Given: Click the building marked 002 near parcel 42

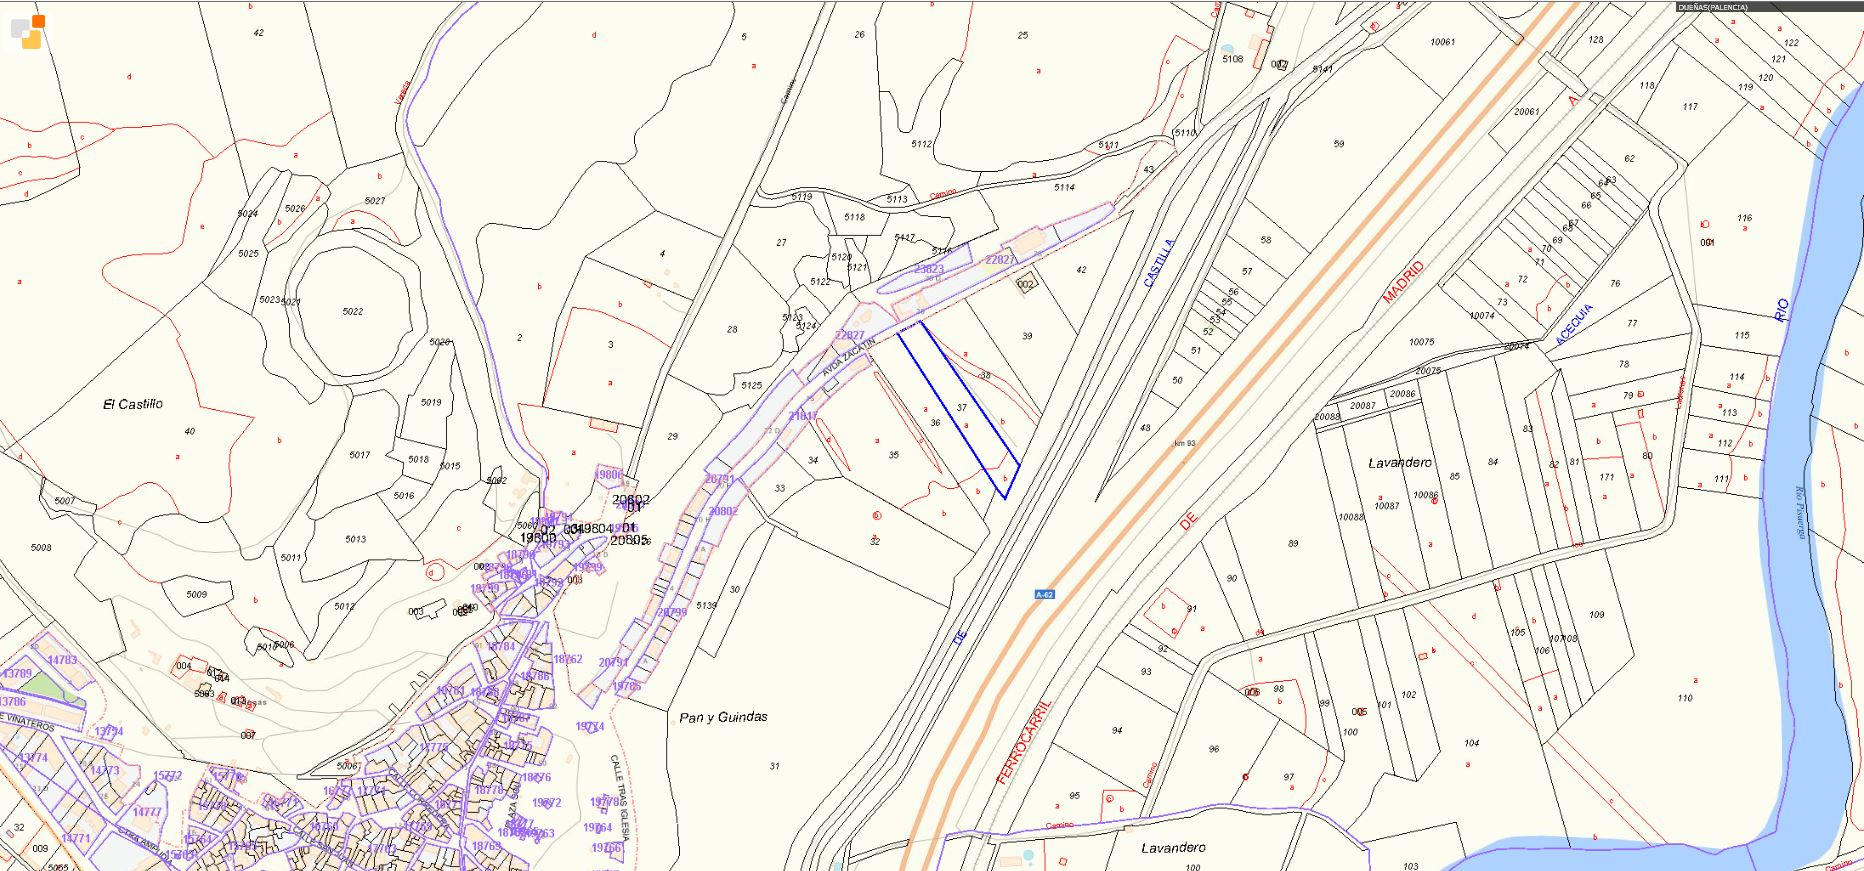Looking at the screenshot, I should pos(1025,284).
